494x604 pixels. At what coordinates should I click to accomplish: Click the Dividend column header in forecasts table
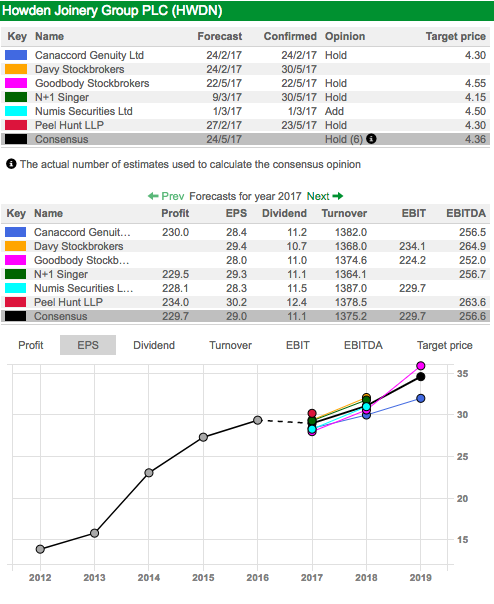[284, 213]
